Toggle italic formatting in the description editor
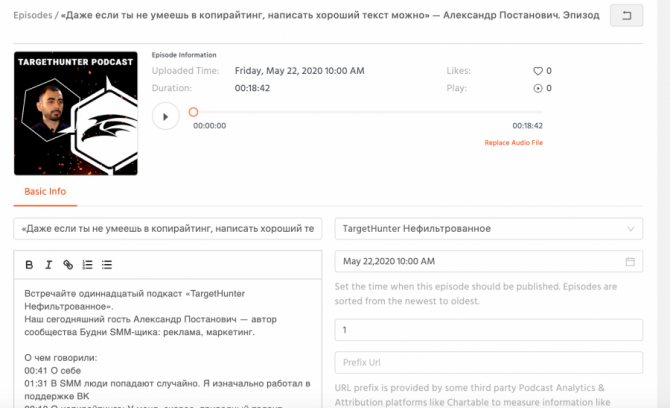This screenshot has height=408, width=670. click(49, 265)
